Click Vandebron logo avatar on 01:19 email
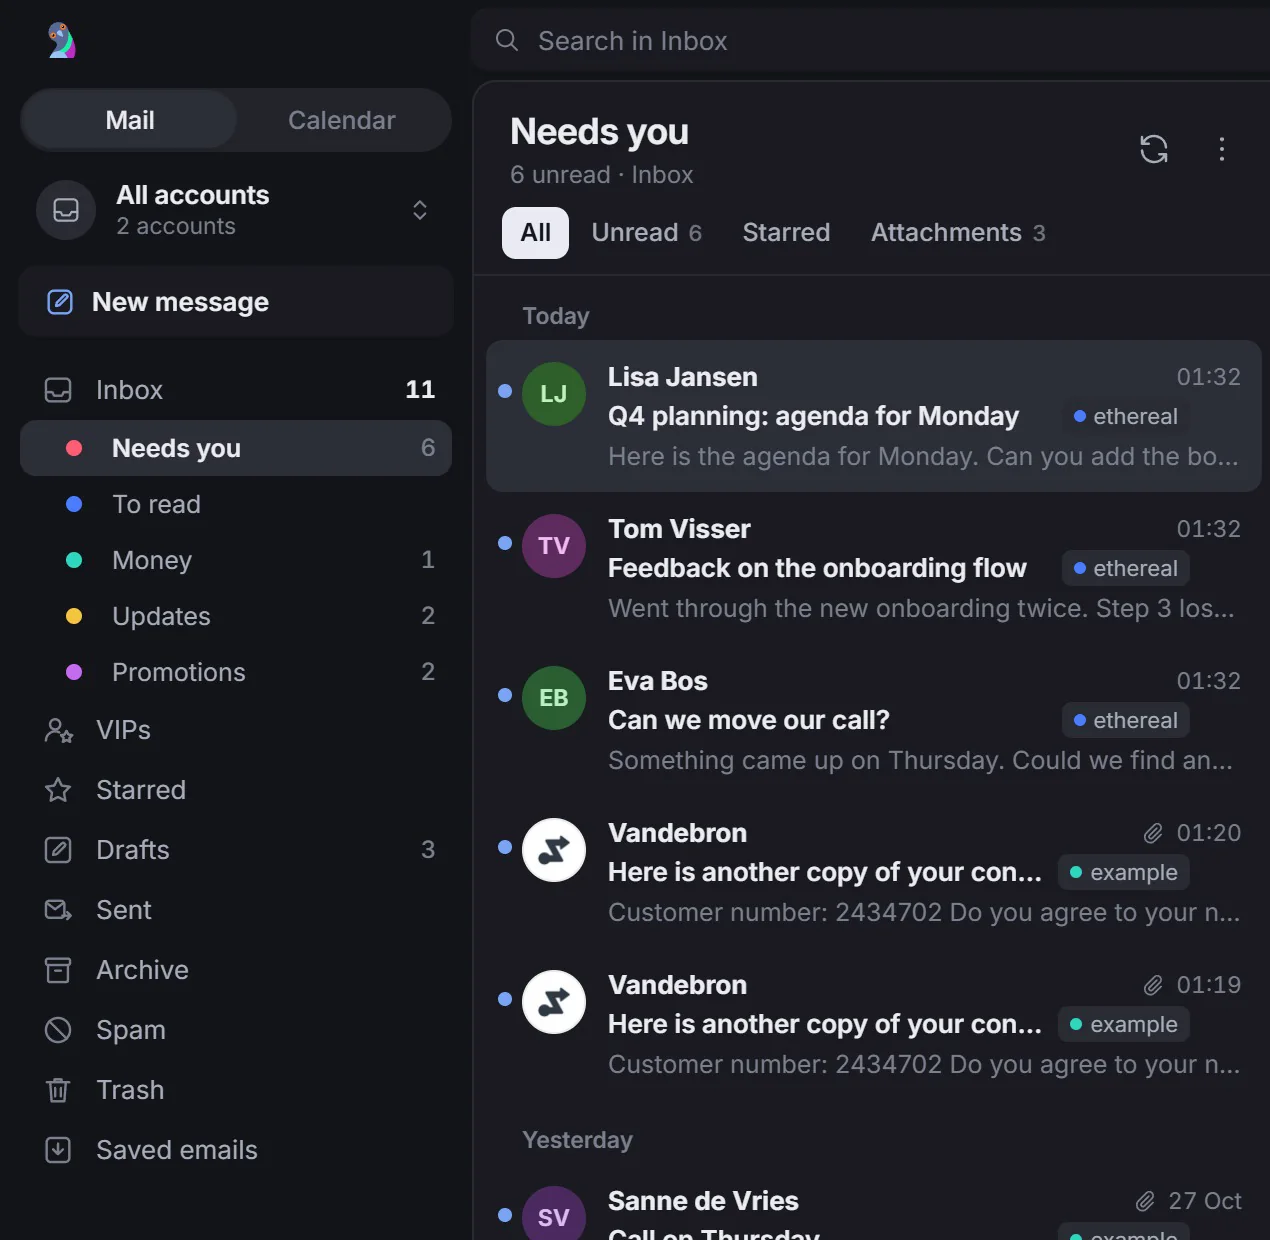 pos(554,1002)
